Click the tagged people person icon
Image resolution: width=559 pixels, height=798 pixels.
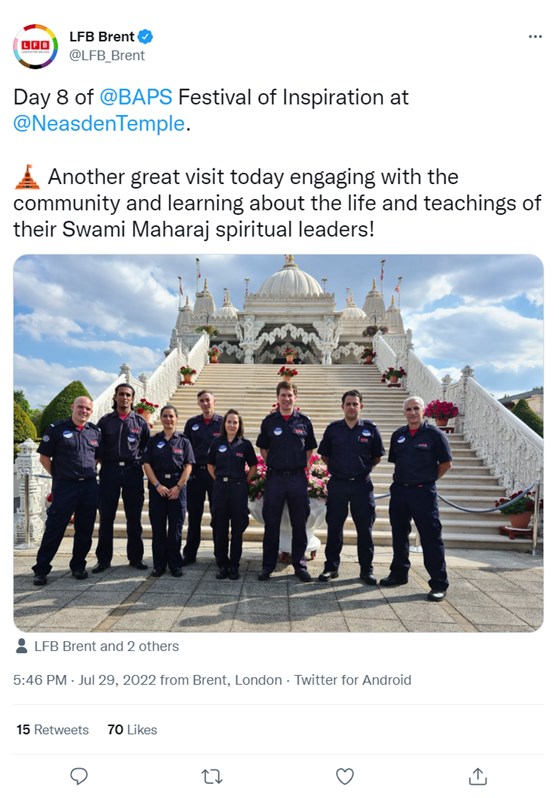(21, 646)
